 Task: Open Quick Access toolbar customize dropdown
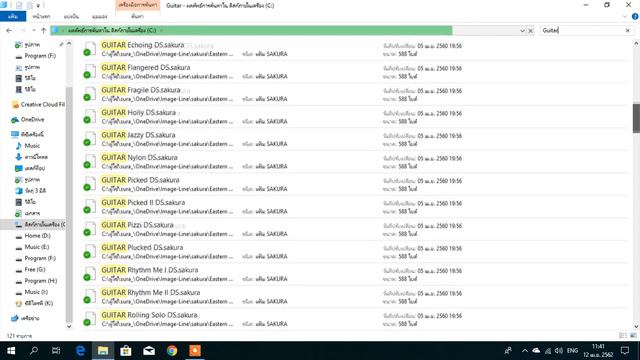(38, 6)
